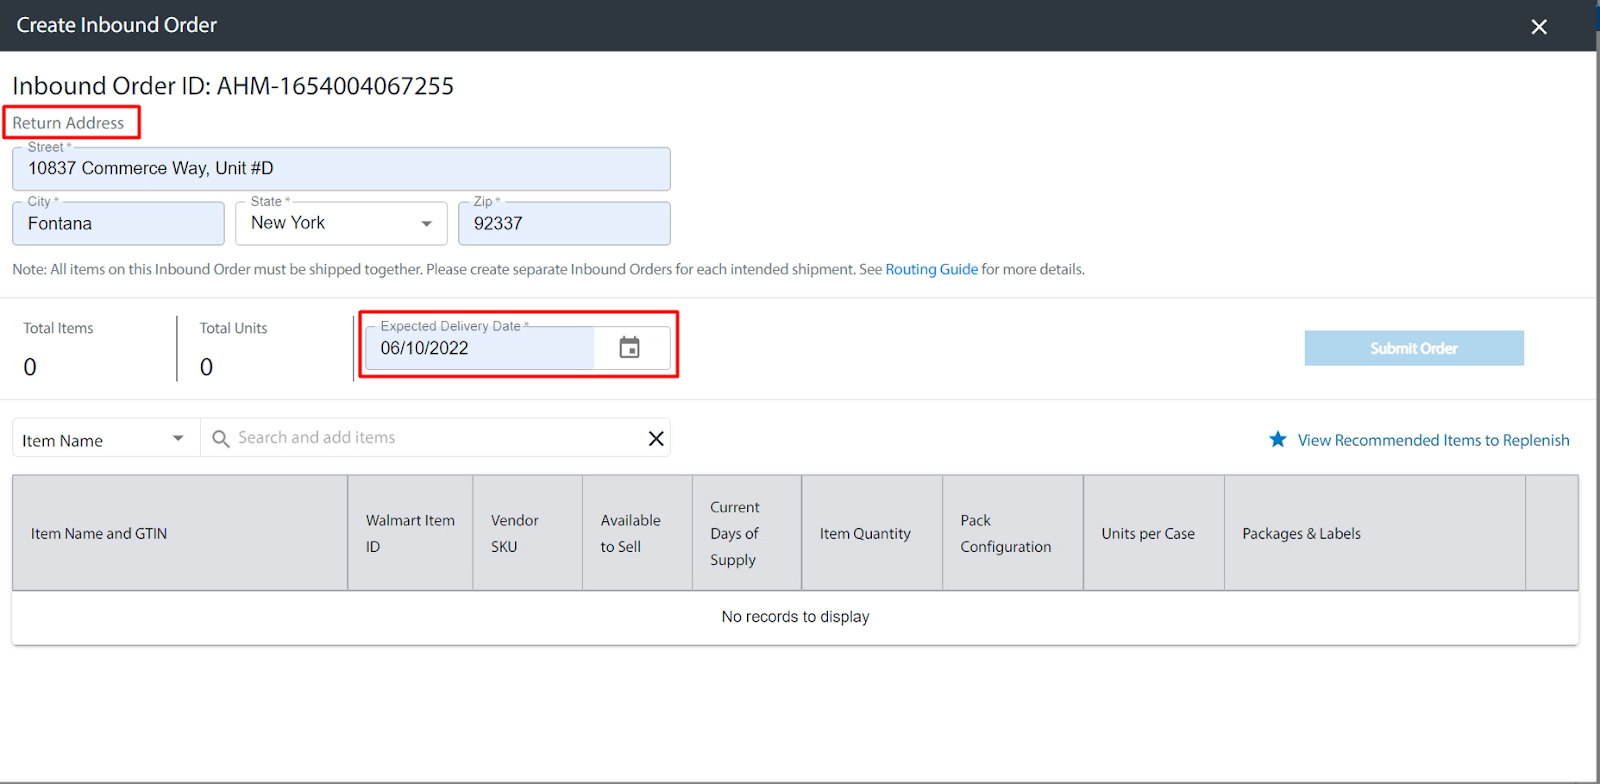Viewport: 1600px width, 784px height.
Task: Click the Total Items label
Action: tap(58, 328)
